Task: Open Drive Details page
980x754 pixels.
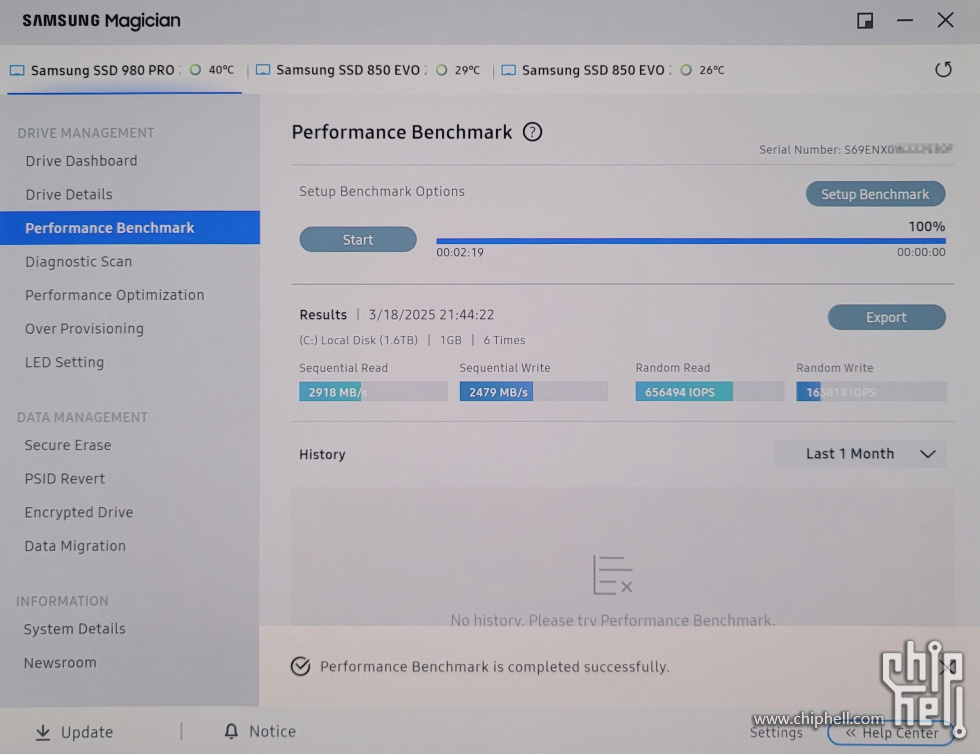Action: coord(69,194)
